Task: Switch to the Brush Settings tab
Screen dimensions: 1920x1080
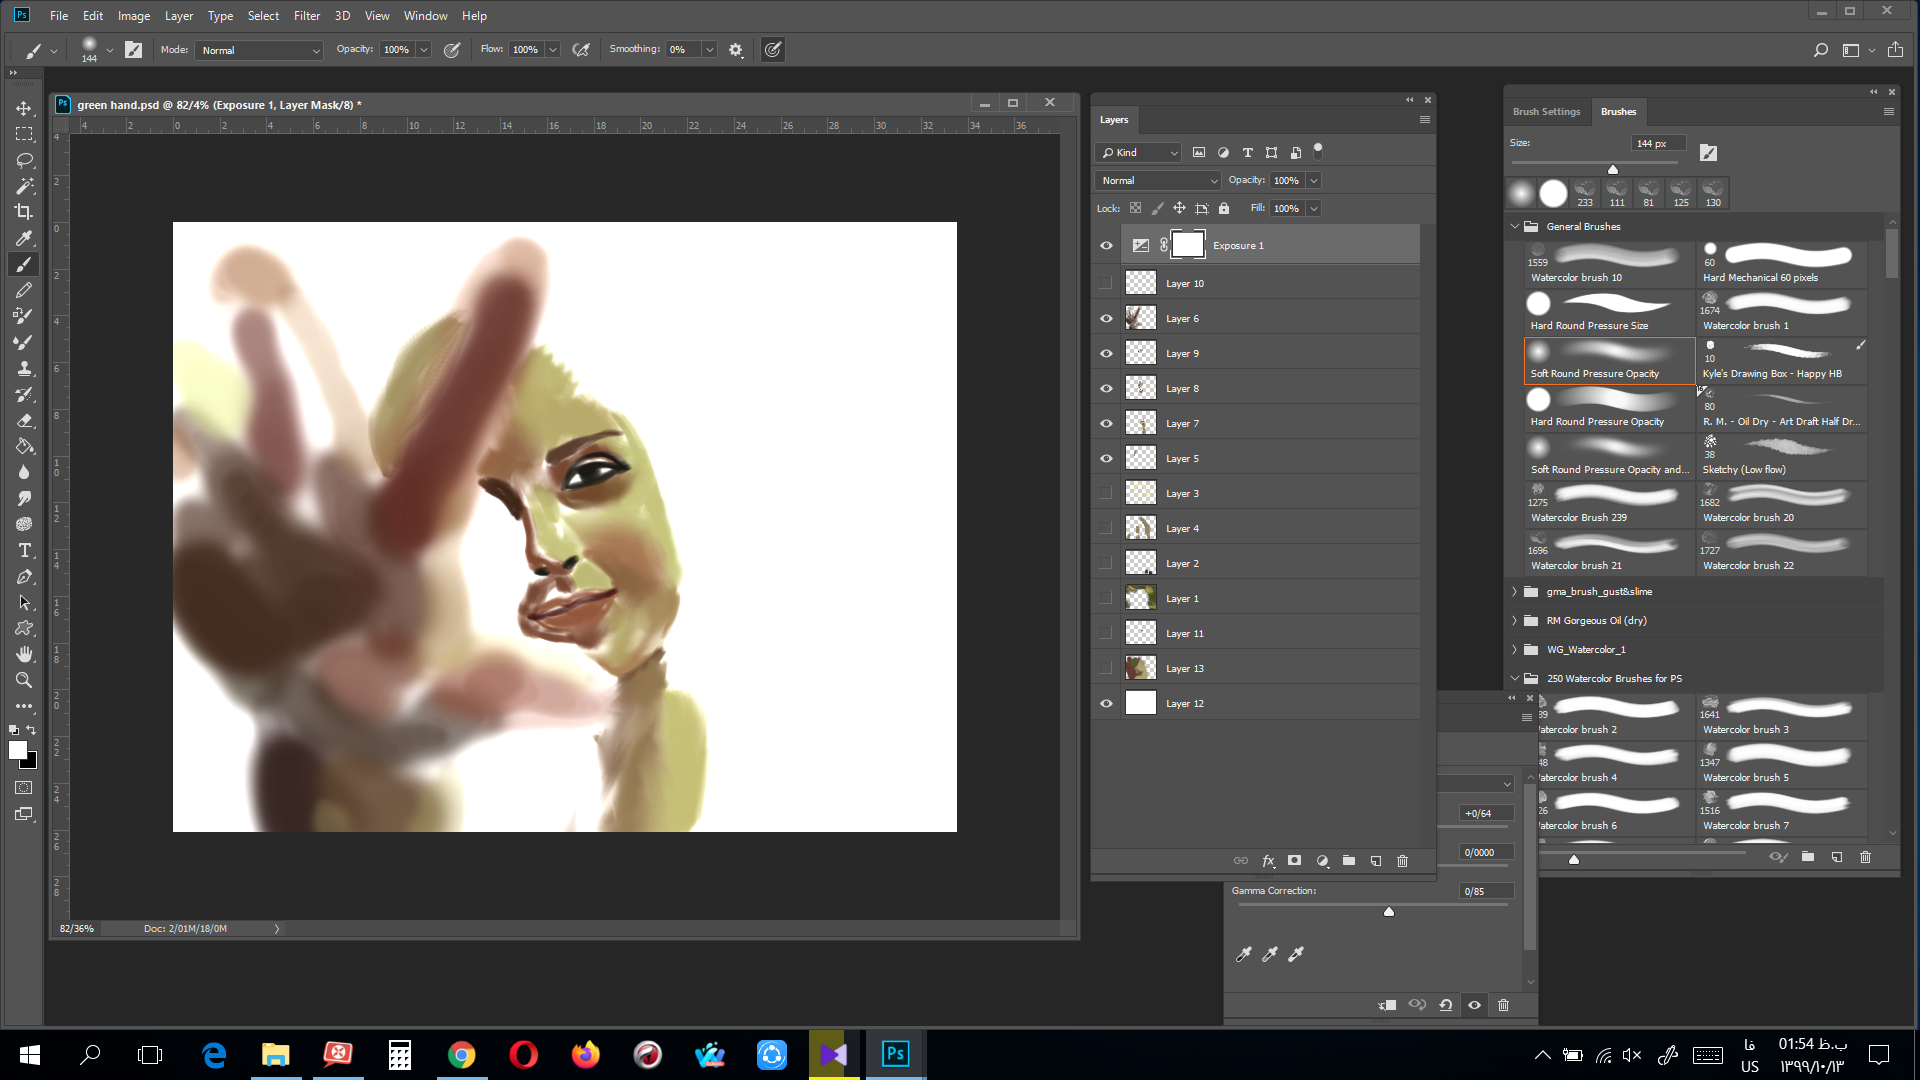Action: (x=1546, y=112)
